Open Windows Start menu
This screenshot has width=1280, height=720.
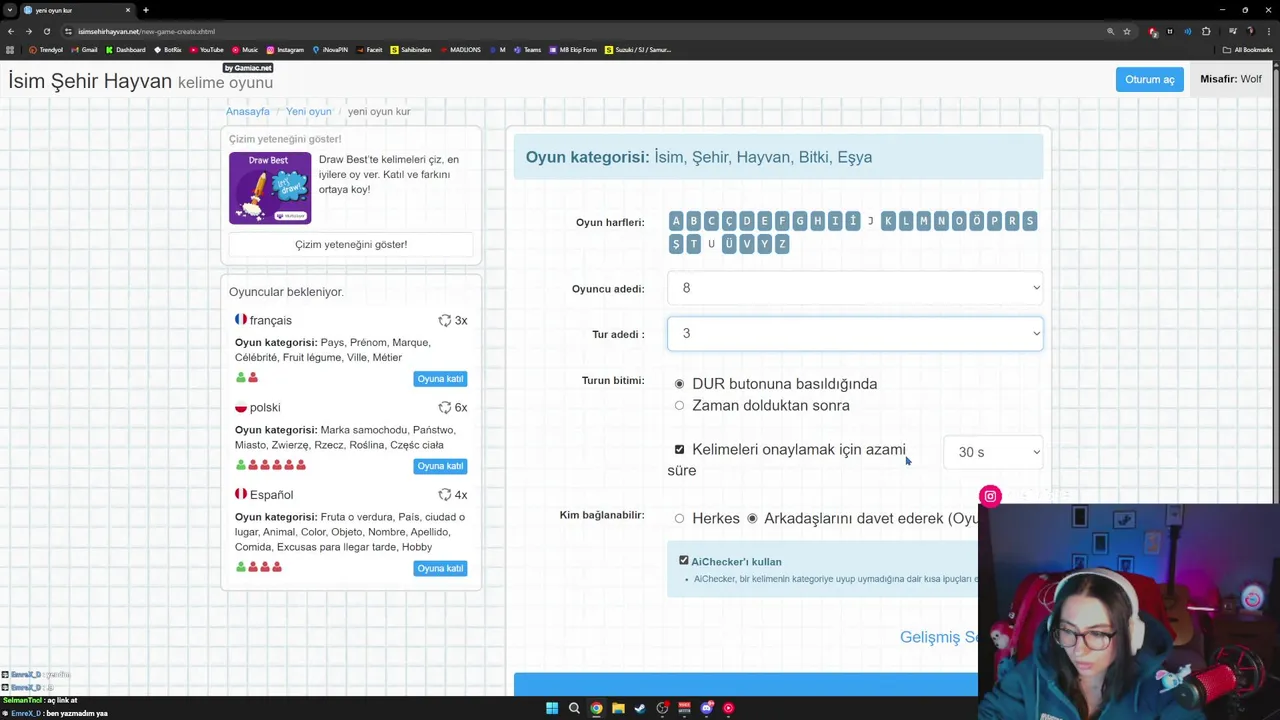(x=552, y=708)
